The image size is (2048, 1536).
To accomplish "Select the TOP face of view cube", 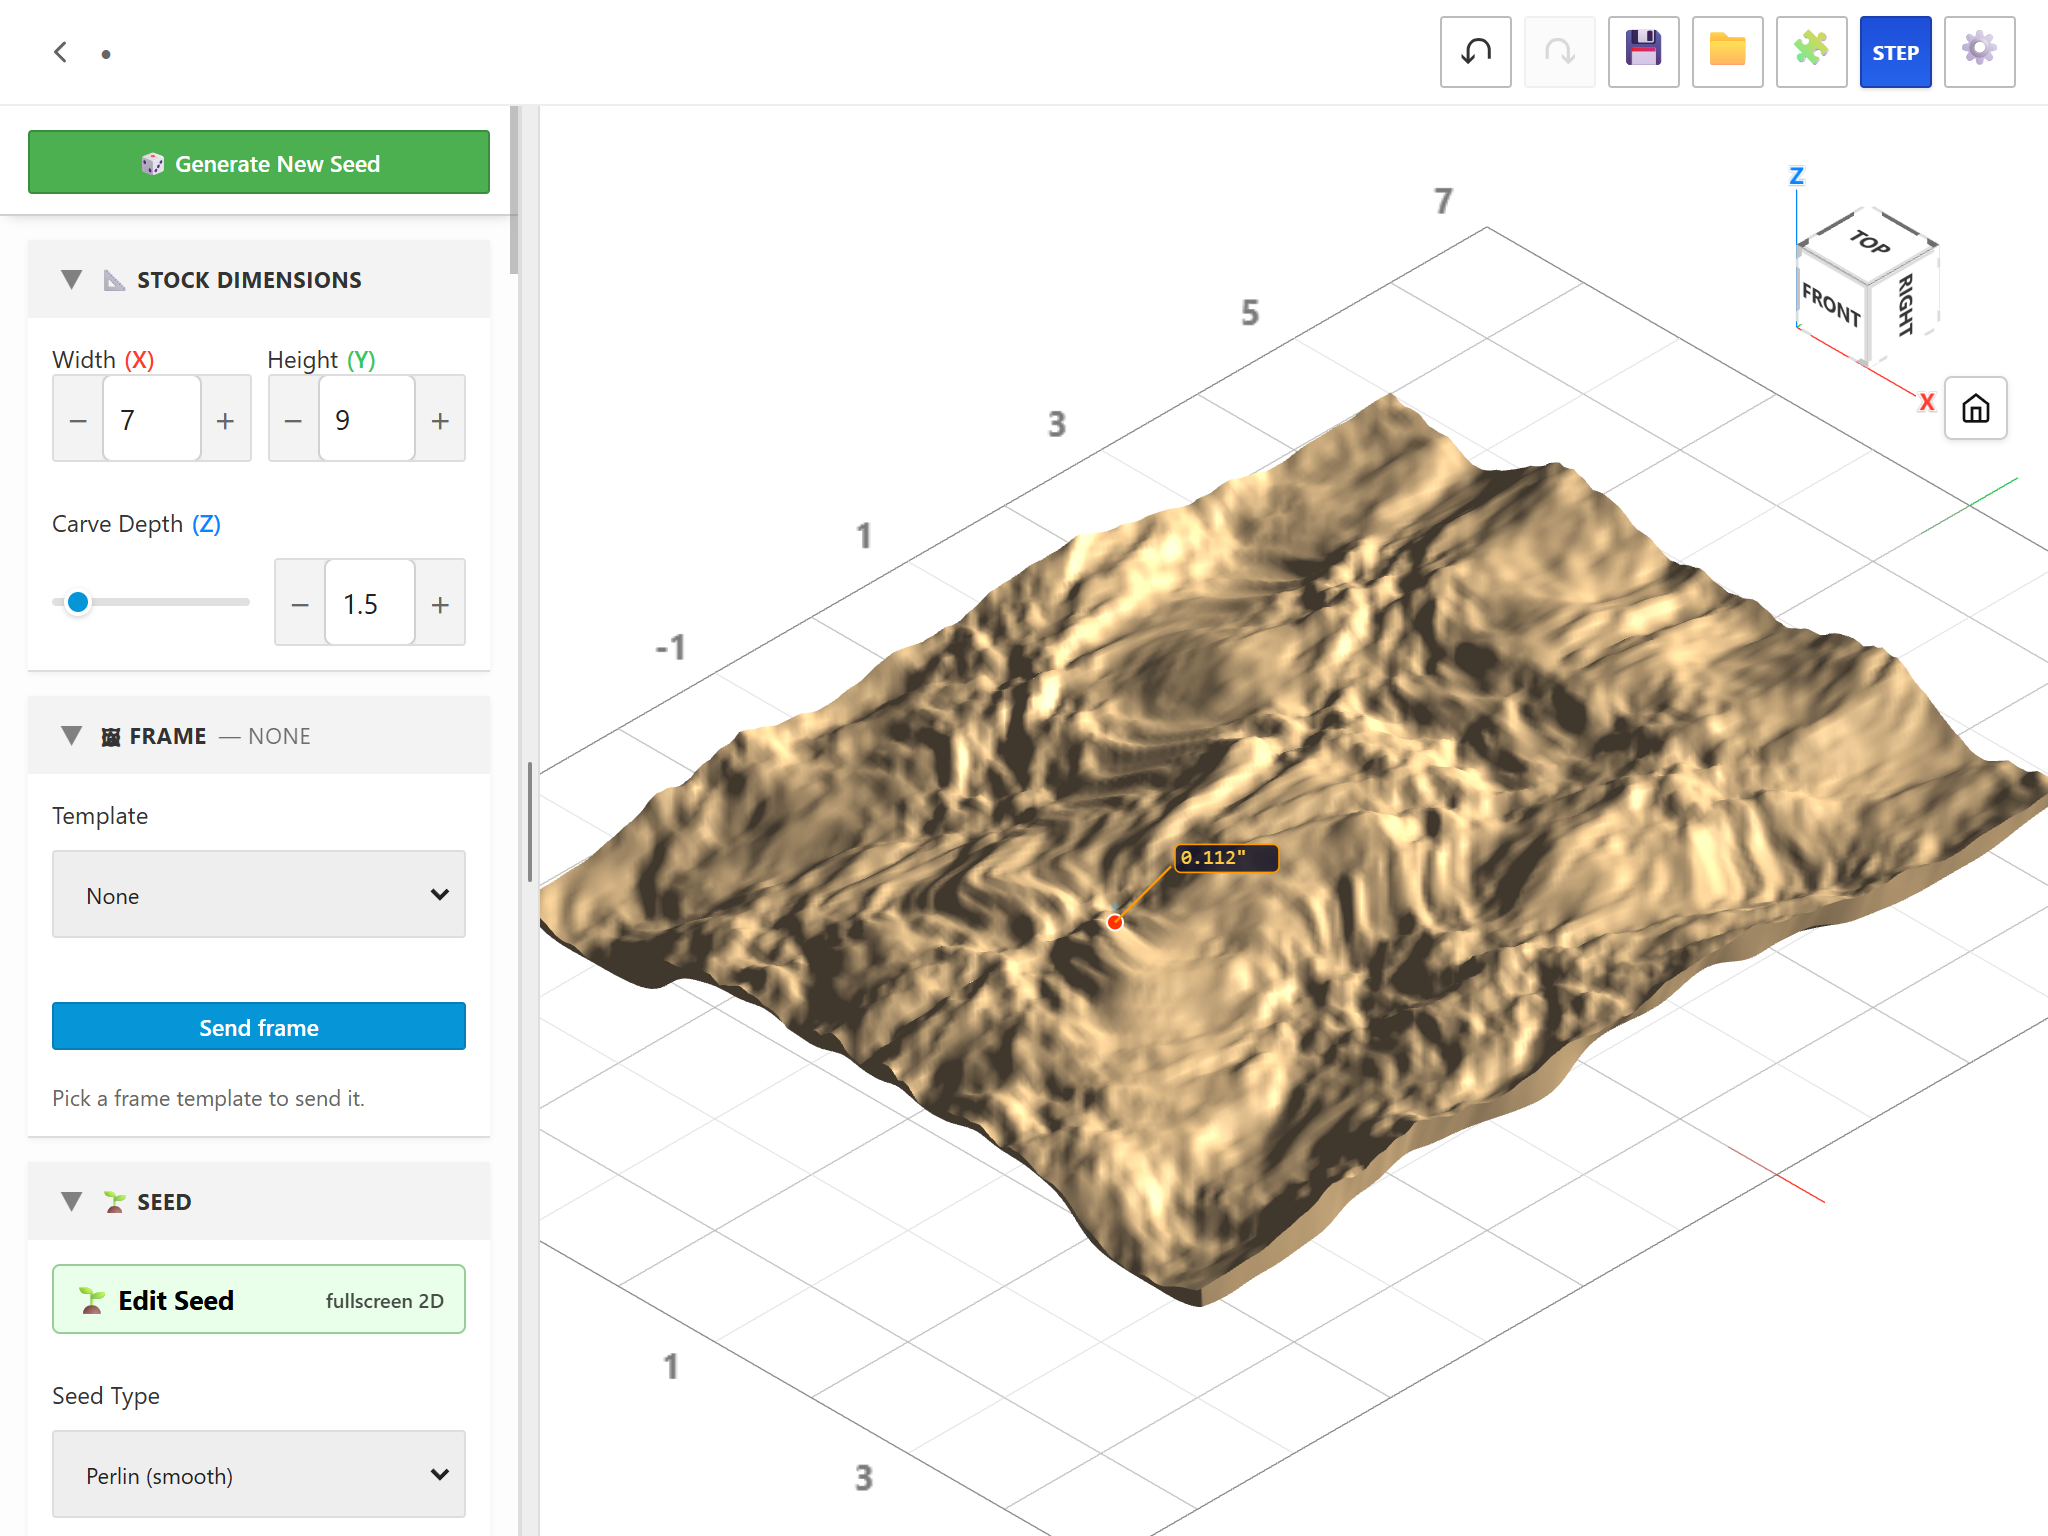I will click(1868, 241).
